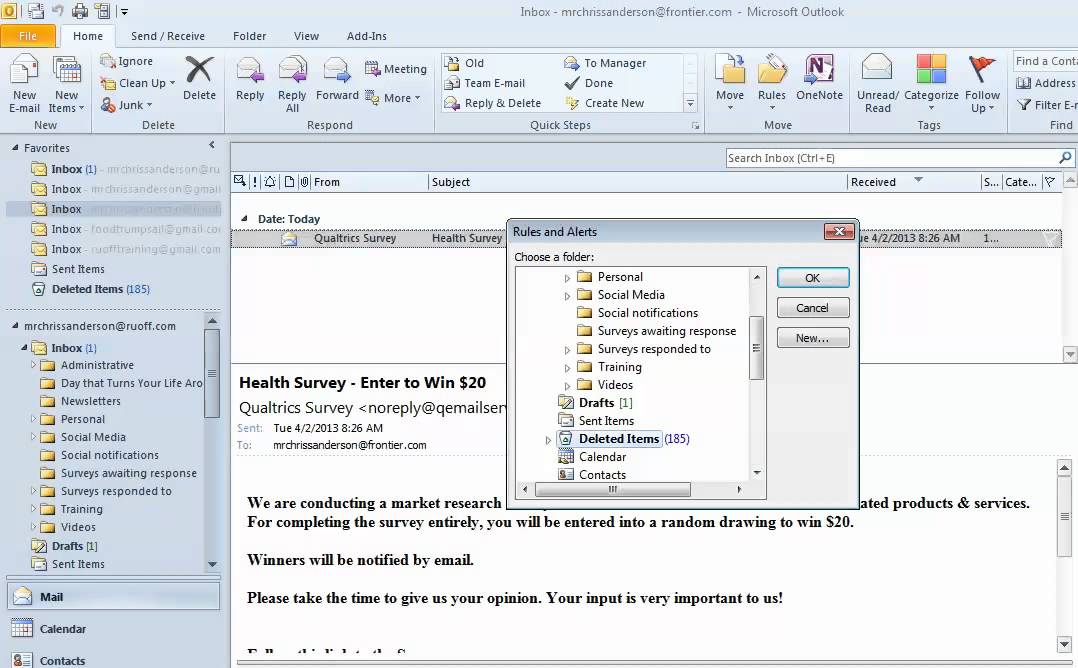Expand the Quick Steps gallery
Image resolution: width=1078 pixels, height=668 pixels.
click(690, 103)
